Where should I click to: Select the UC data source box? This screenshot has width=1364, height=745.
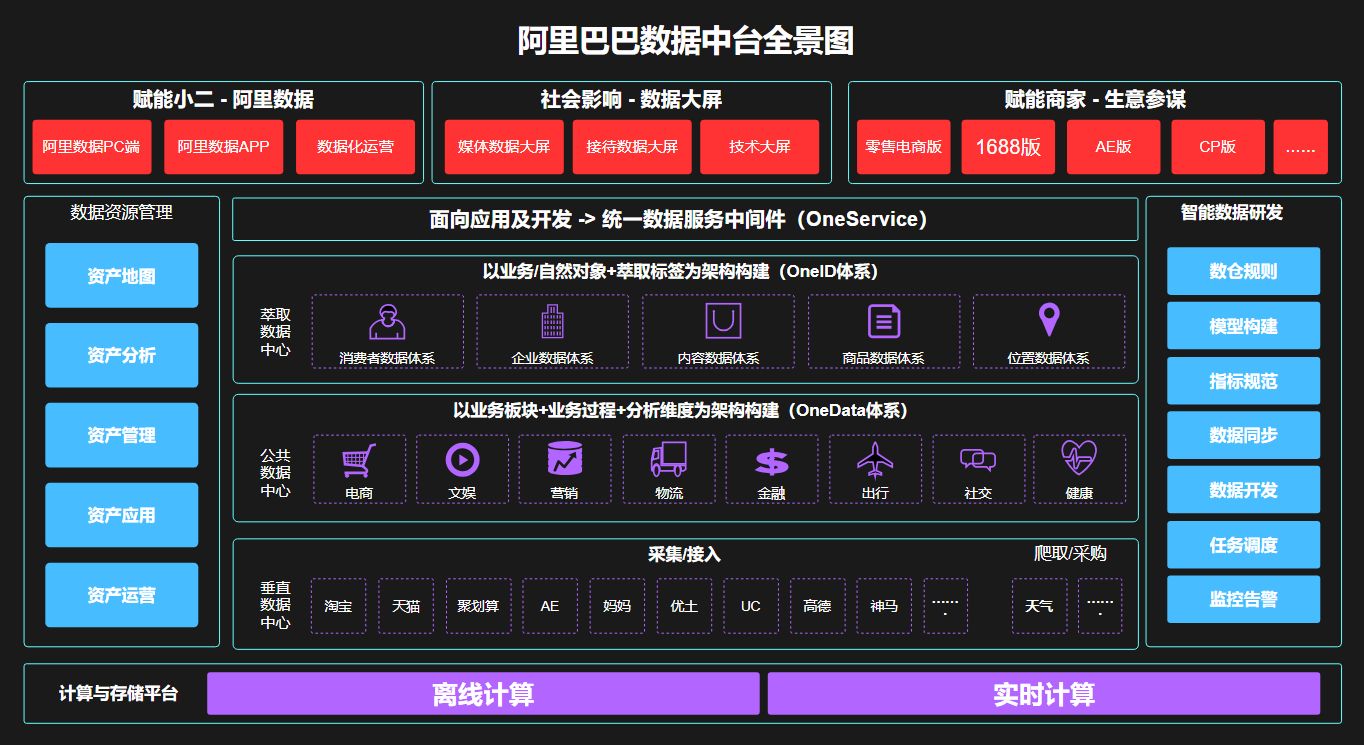751,606
